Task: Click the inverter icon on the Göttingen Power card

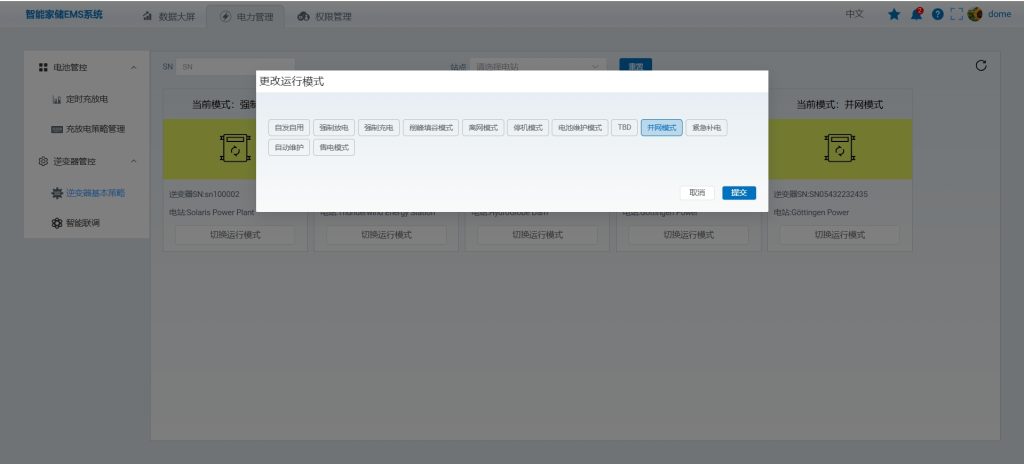Action: pos(838,149)
